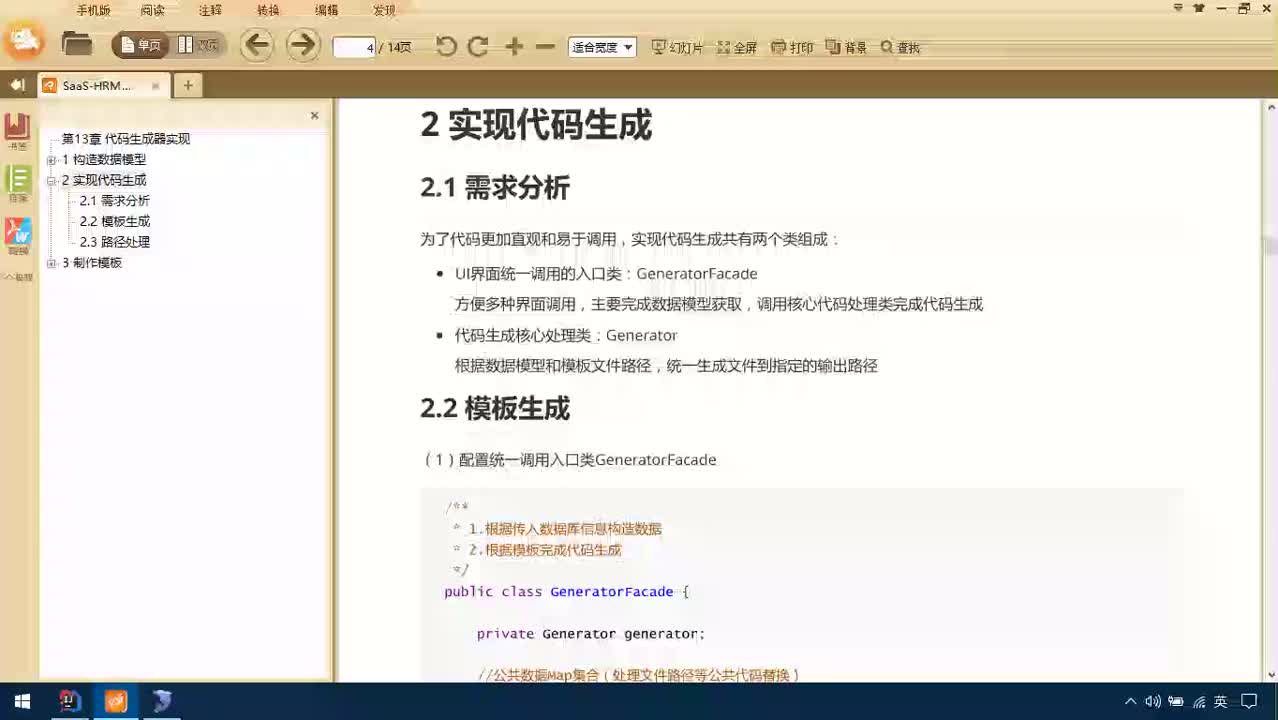Start slideshow mode (幻灯片)
This screenshot has height=720, width=1278.
[677, 47]
